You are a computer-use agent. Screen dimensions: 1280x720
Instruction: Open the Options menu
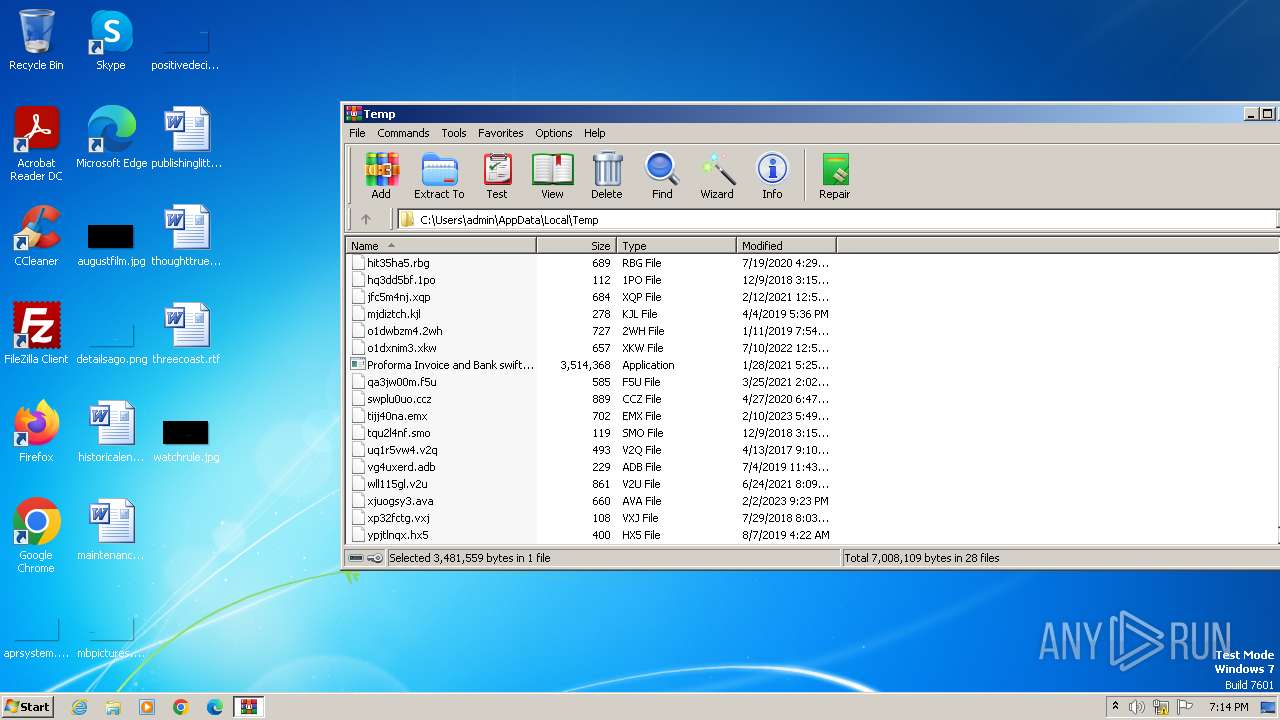coord(553,133)
